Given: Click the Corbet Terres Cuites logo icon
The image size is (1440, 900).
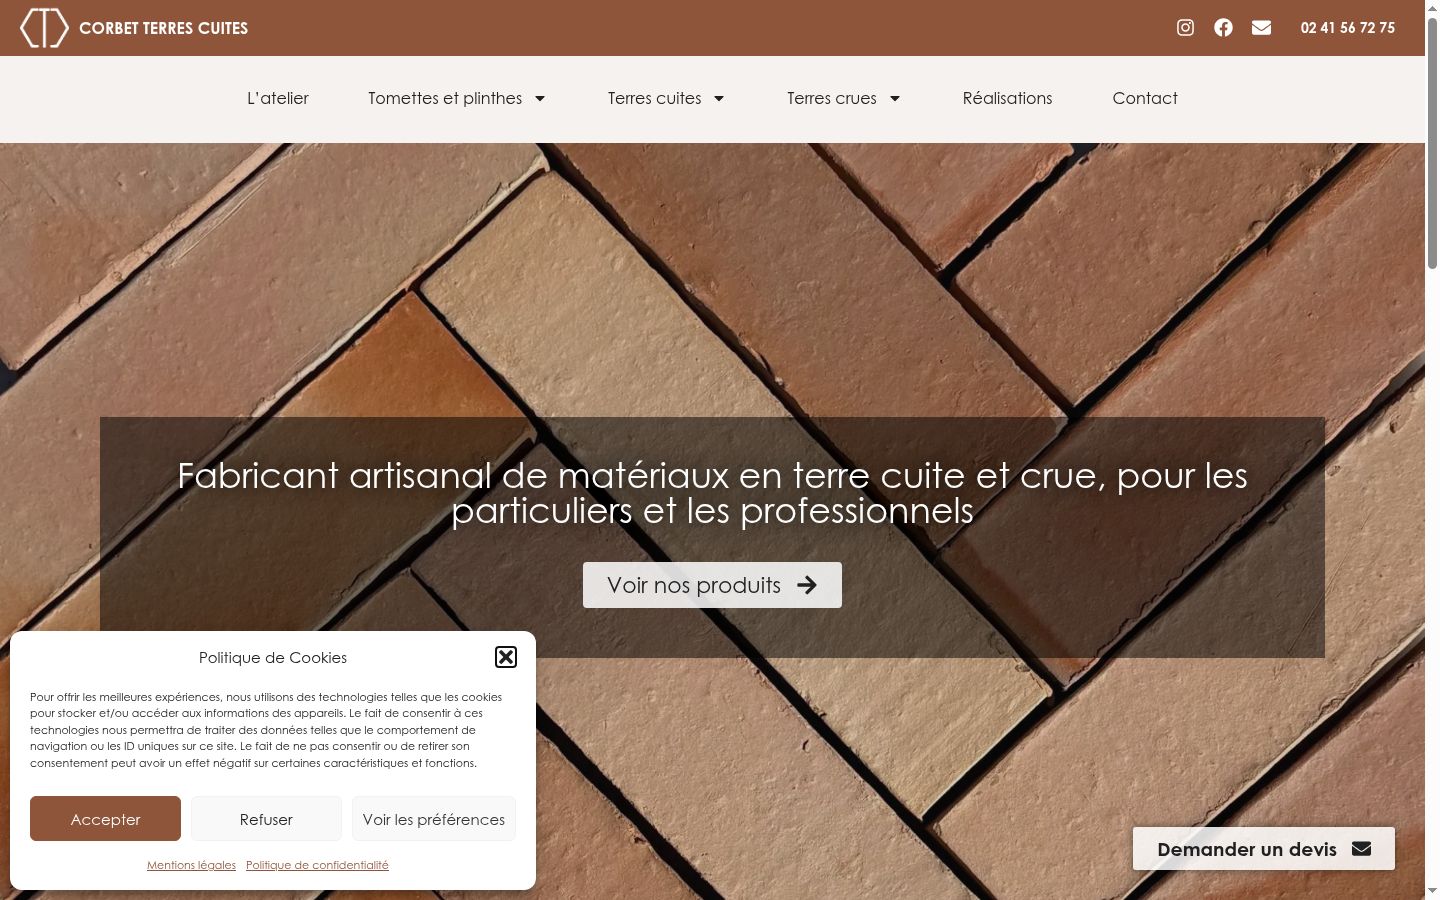Looking at the screenshot, I should [44, 28].
